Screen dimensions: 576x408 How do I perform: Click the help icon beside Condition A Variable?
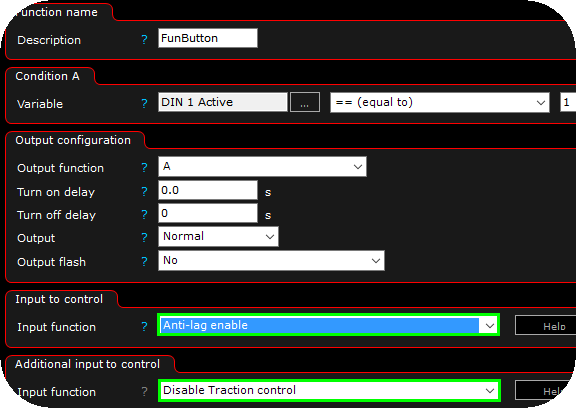pos(144,103)
